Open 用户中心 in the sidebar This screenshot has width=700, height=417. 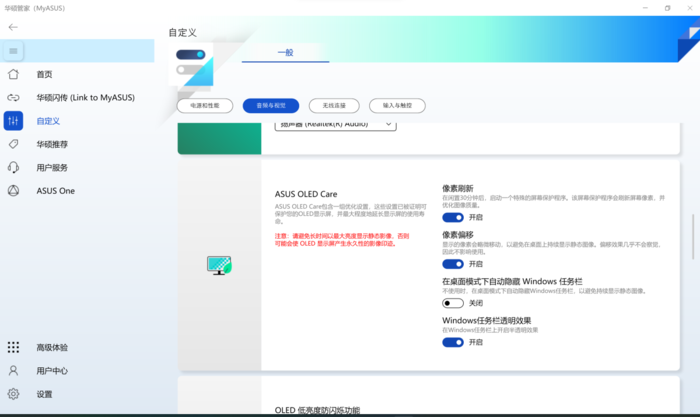point(52,371)
